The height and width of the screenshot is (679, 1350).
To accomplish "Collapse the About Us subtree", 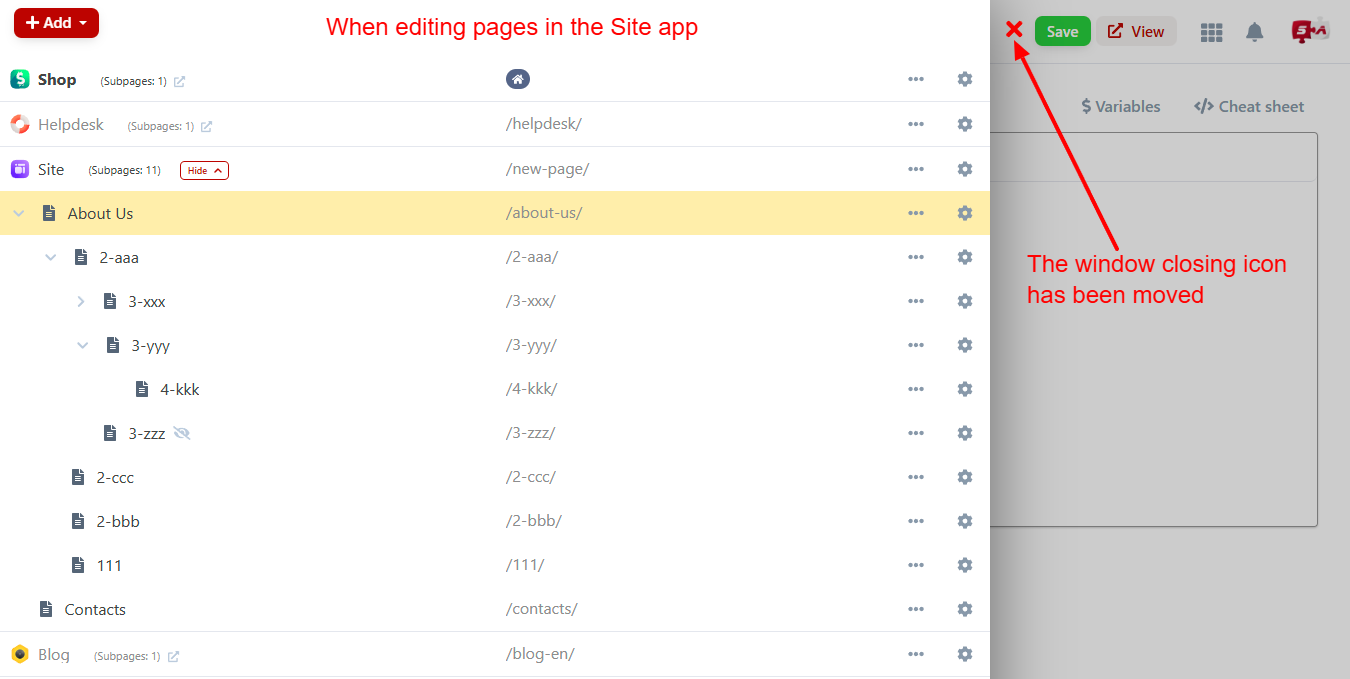I will tap(18, 213).
